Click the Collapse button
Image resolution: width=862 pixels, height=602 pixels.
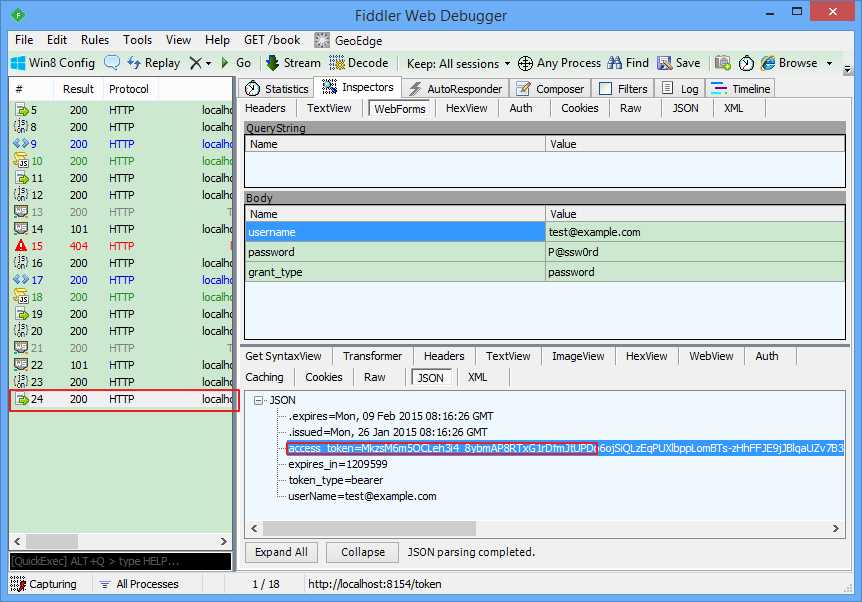click(x=362, y=552)
